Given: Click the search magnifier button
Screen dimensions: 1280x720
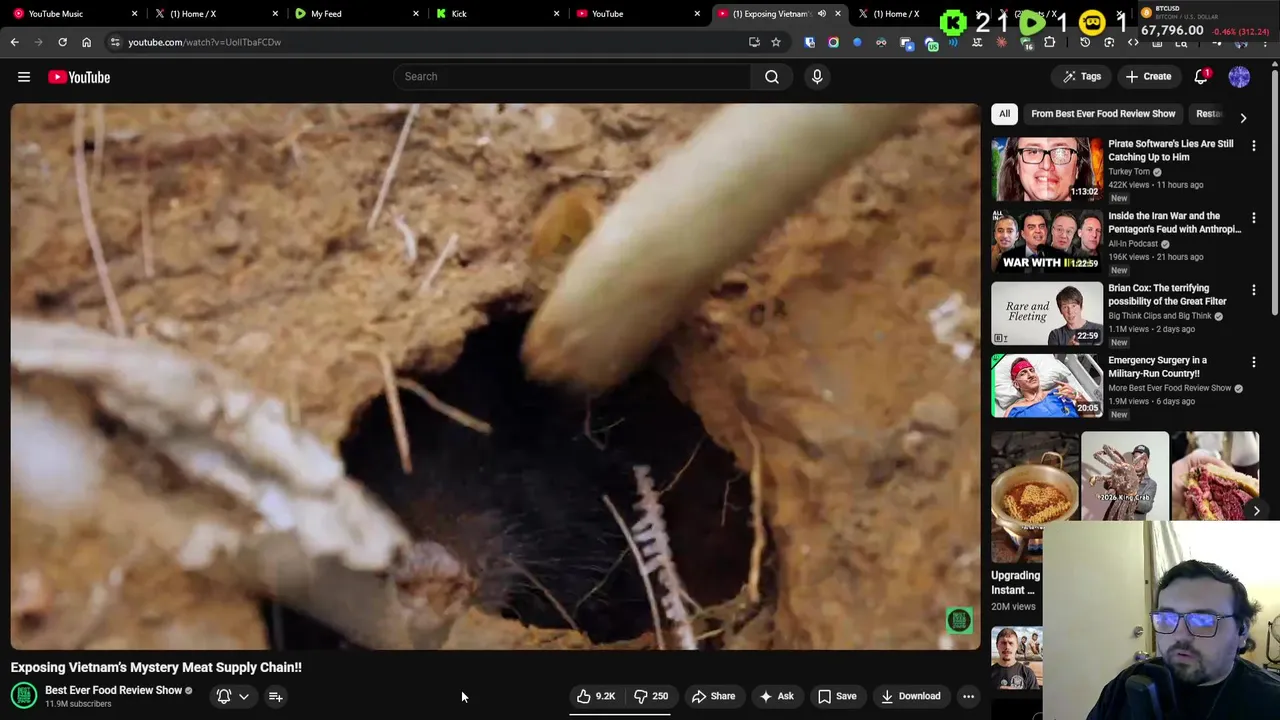Looking at the screenshot, I should click(772, 77).
